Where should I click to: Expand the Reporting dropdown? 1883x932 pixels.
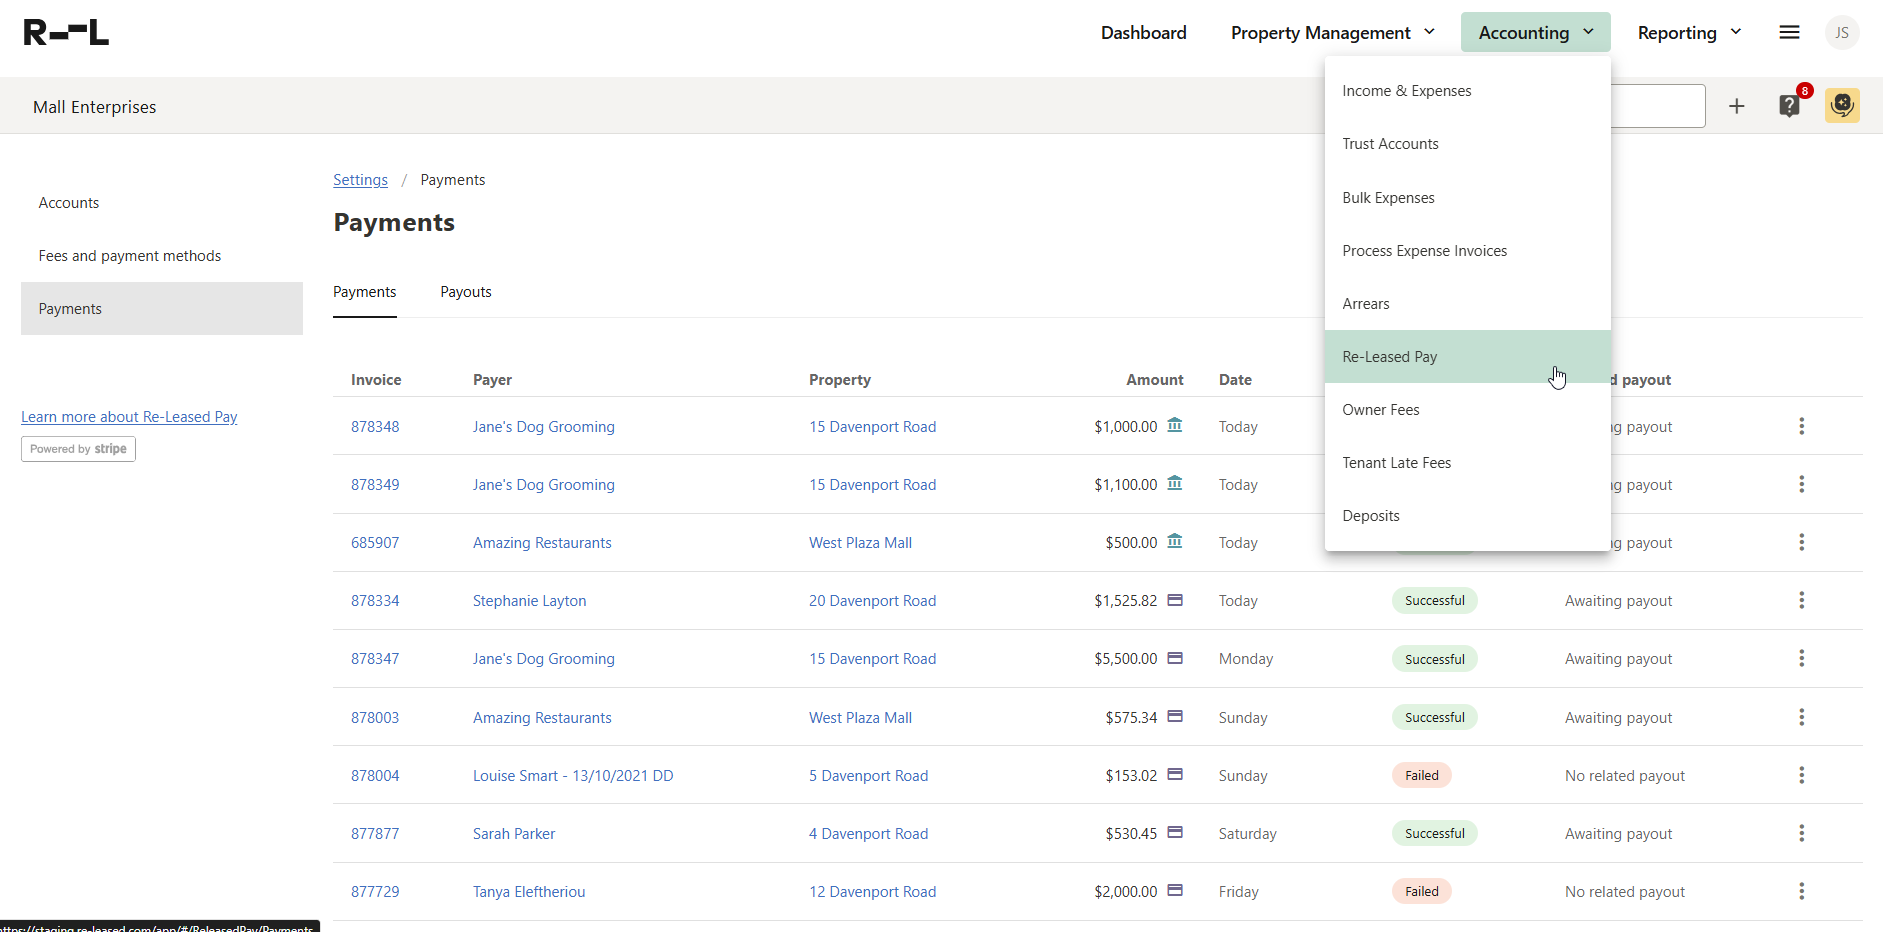1689,33
